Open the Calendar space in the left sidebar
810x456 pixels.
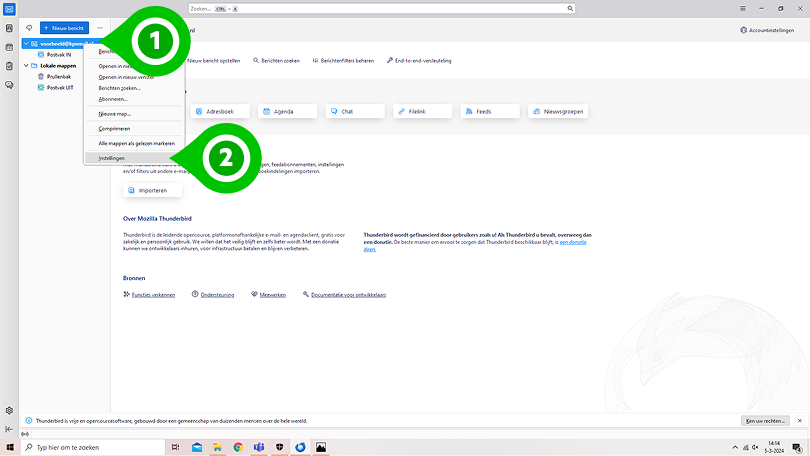pos(9,48)
